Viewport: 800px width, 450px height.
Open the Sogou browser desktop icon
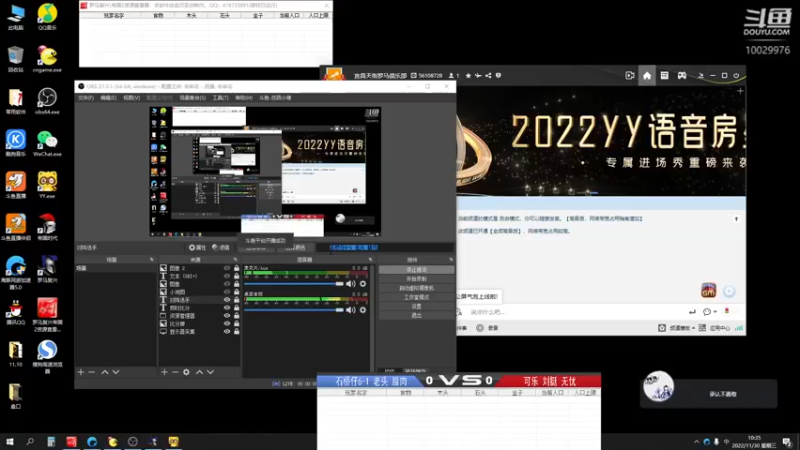pyautogui.click(x=47, y=356)
